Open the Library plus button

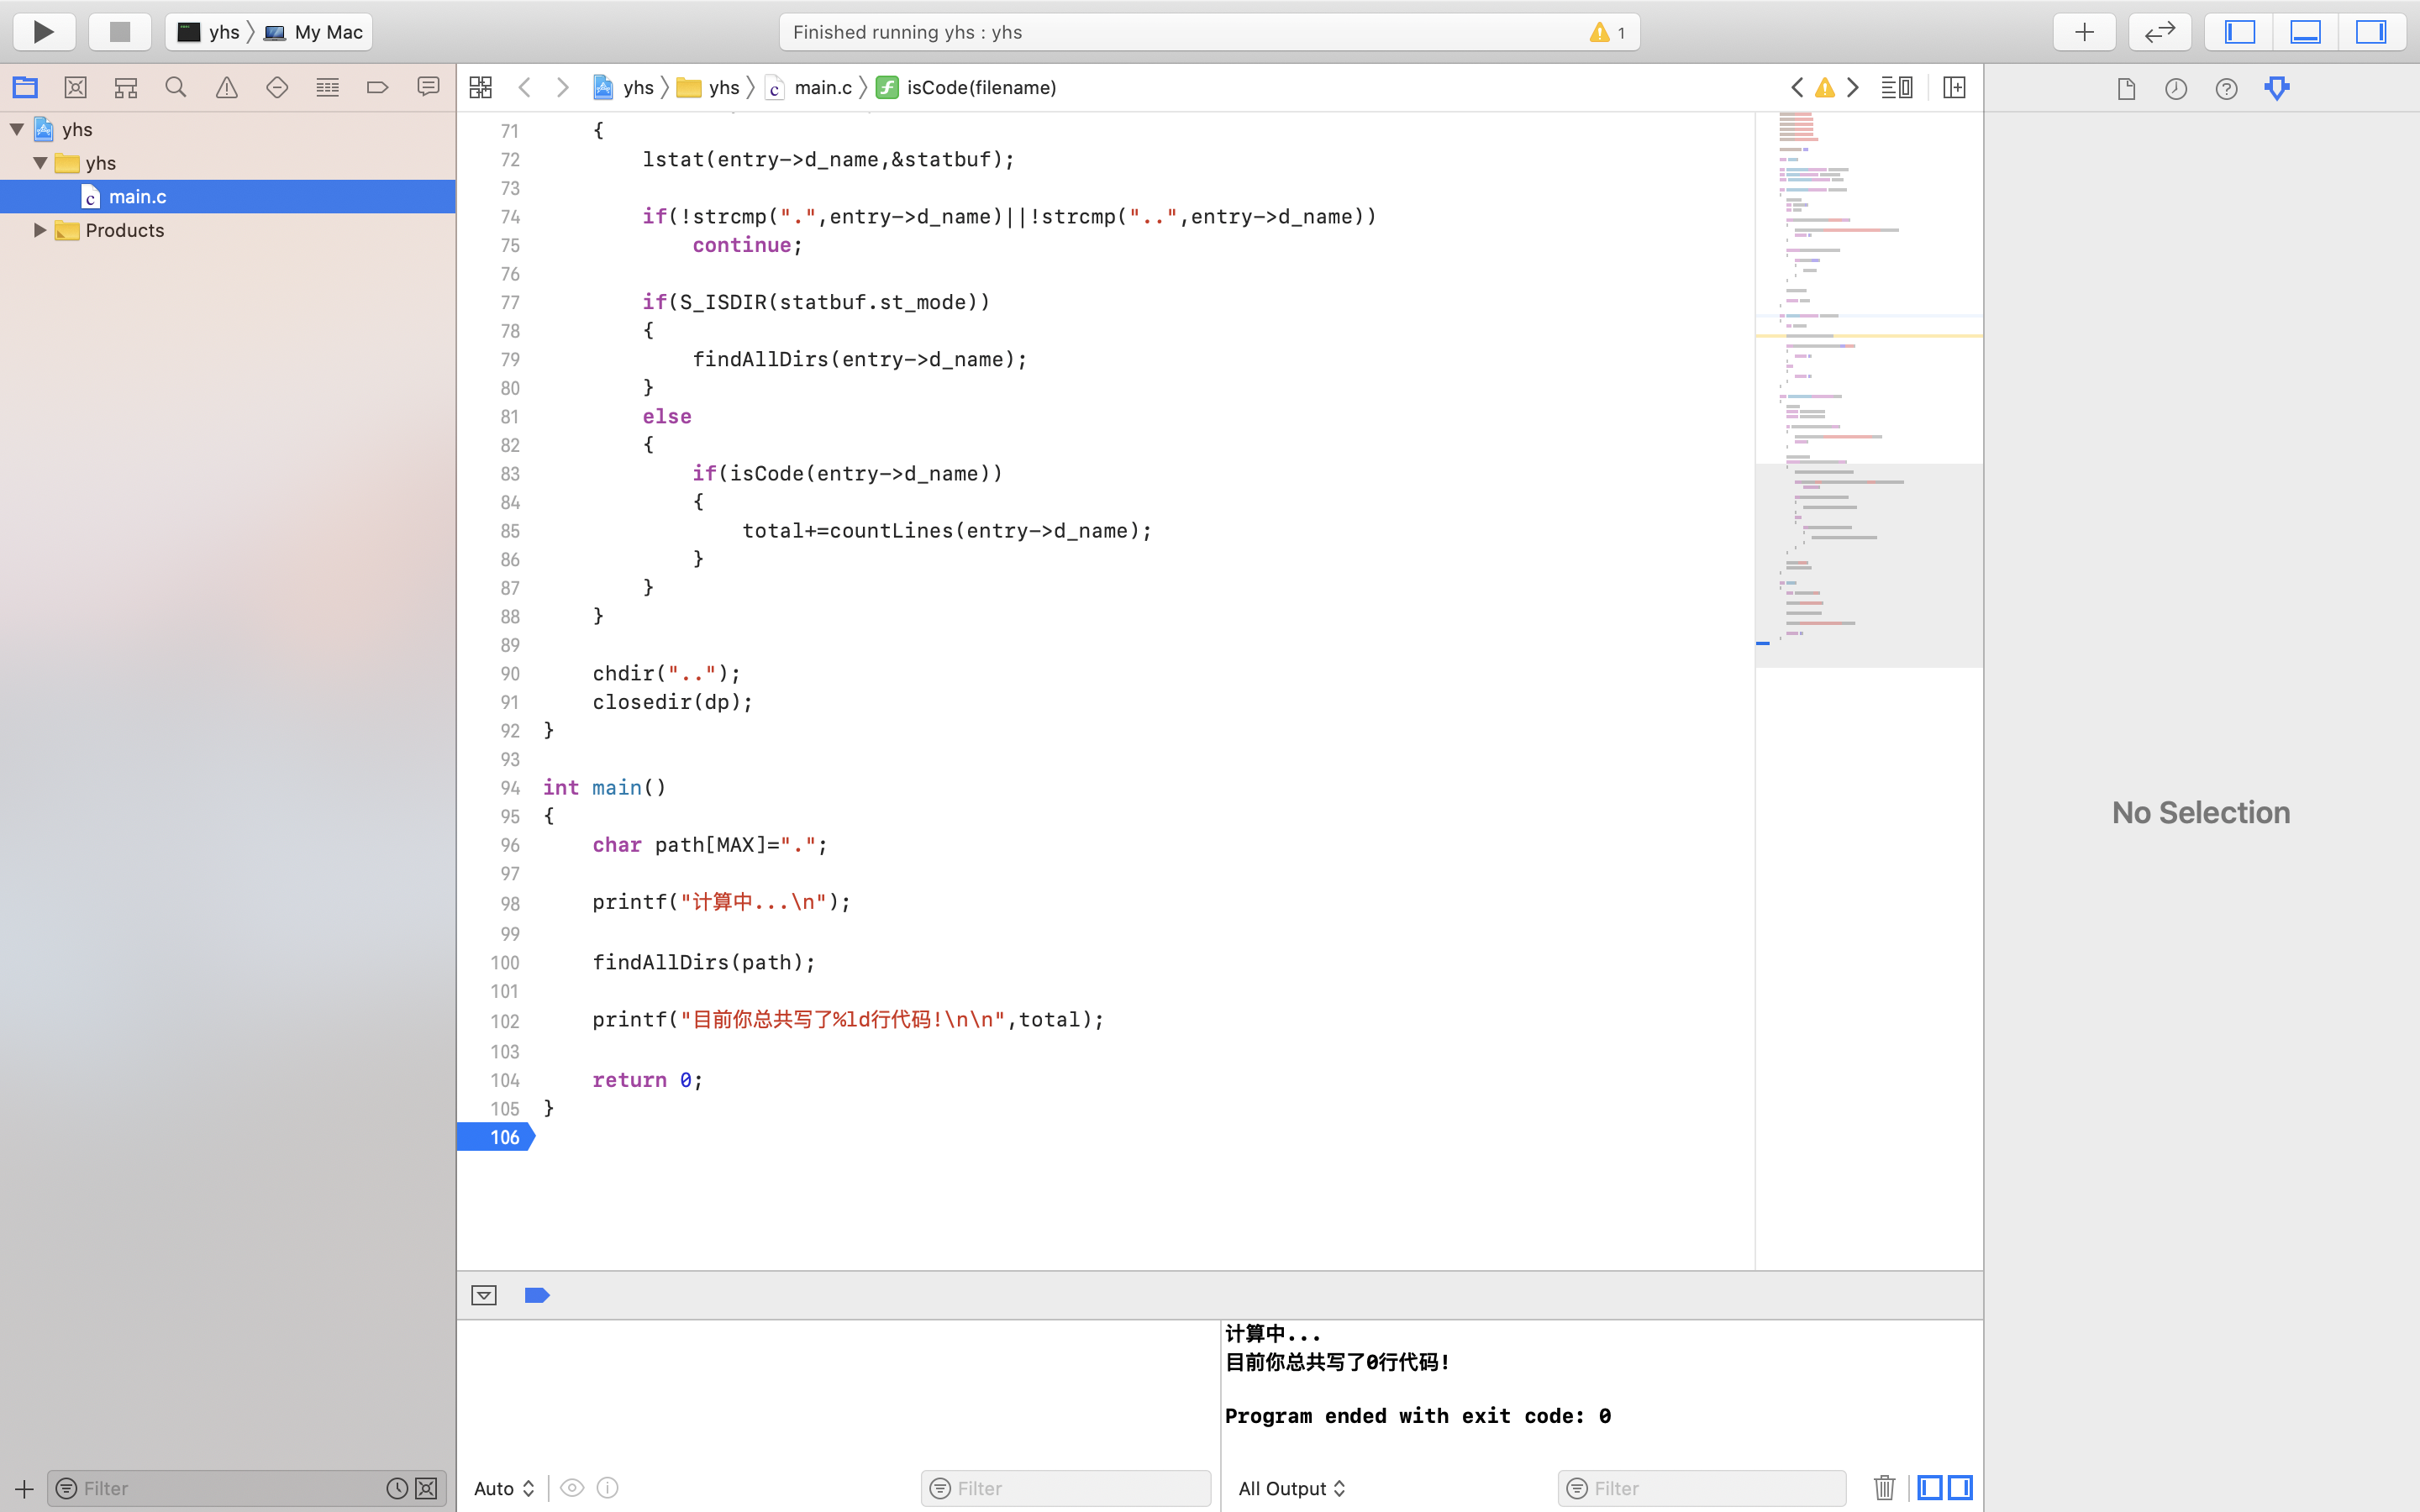click(x=2084, y=32)
